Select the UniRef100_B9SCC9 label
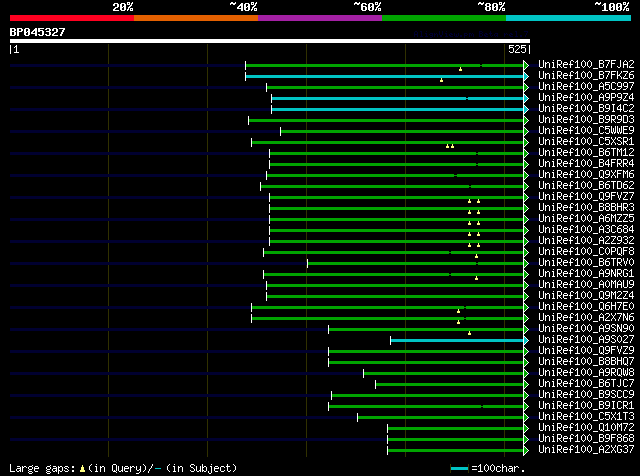Viewport: 640px width, 476px height. (586, 395)
